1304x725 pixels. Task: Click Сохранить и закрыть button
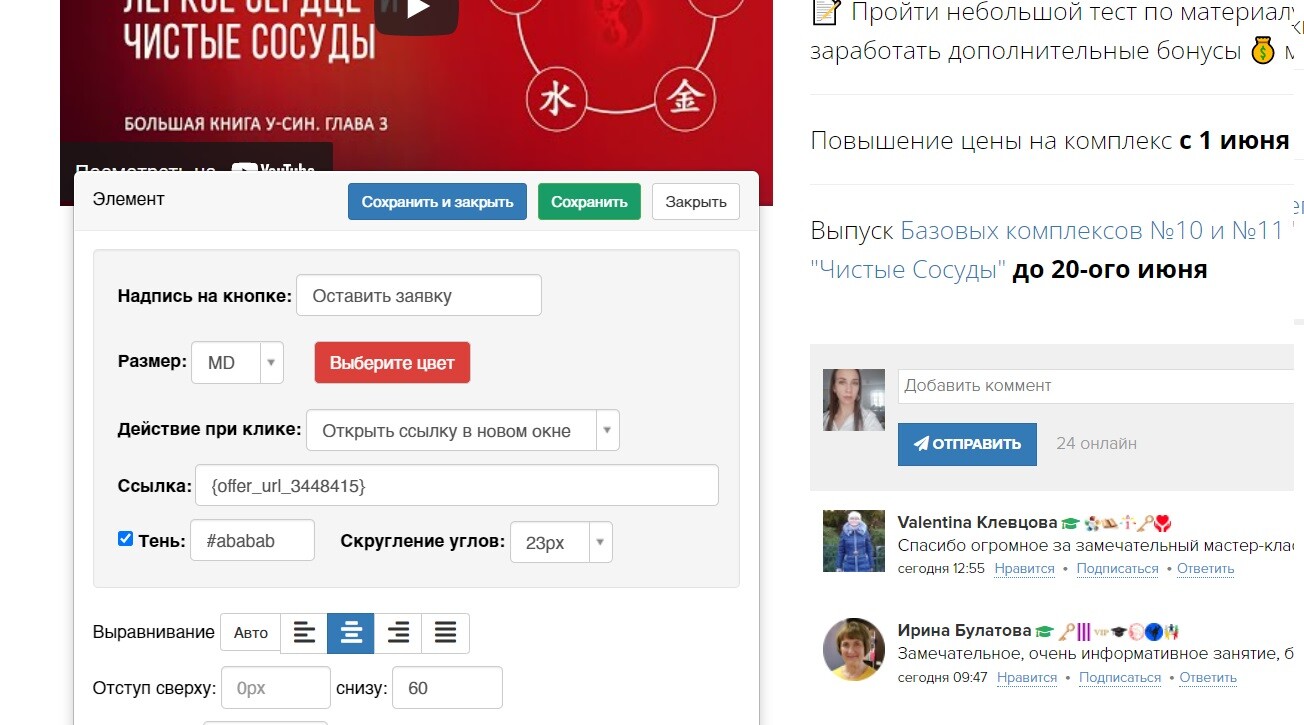click(437, 202)
